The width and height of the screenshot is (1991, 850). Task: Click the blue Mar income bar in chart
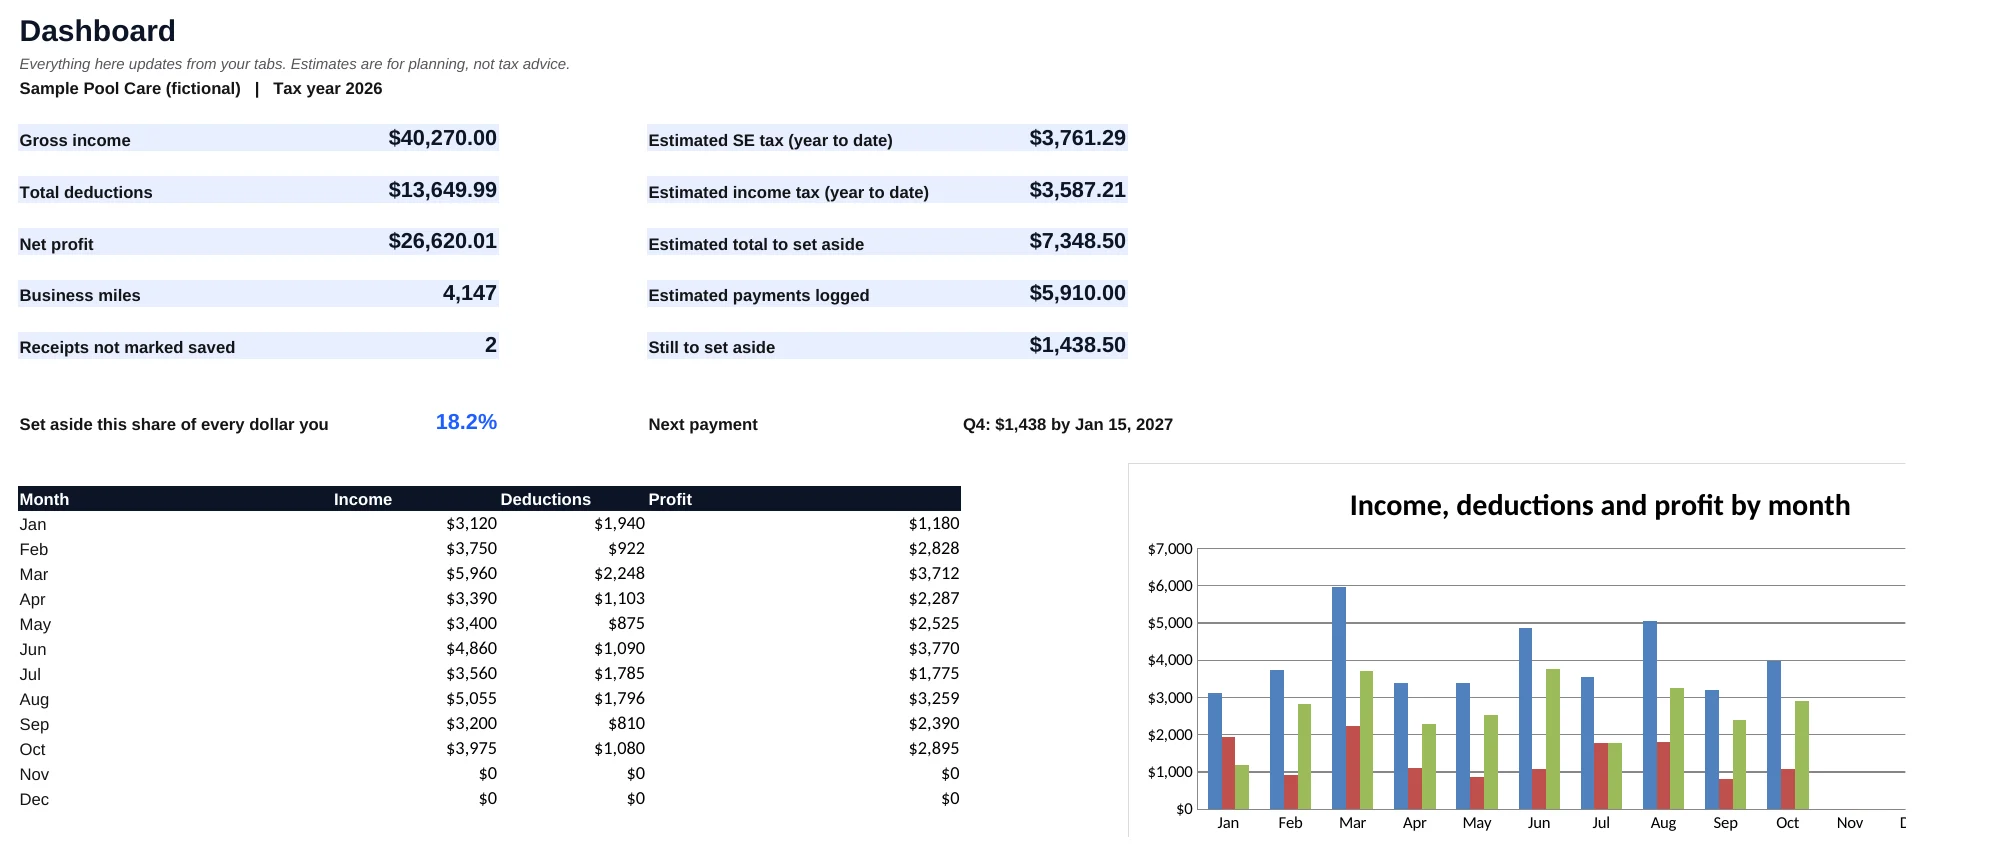(x=1339, y=698)
